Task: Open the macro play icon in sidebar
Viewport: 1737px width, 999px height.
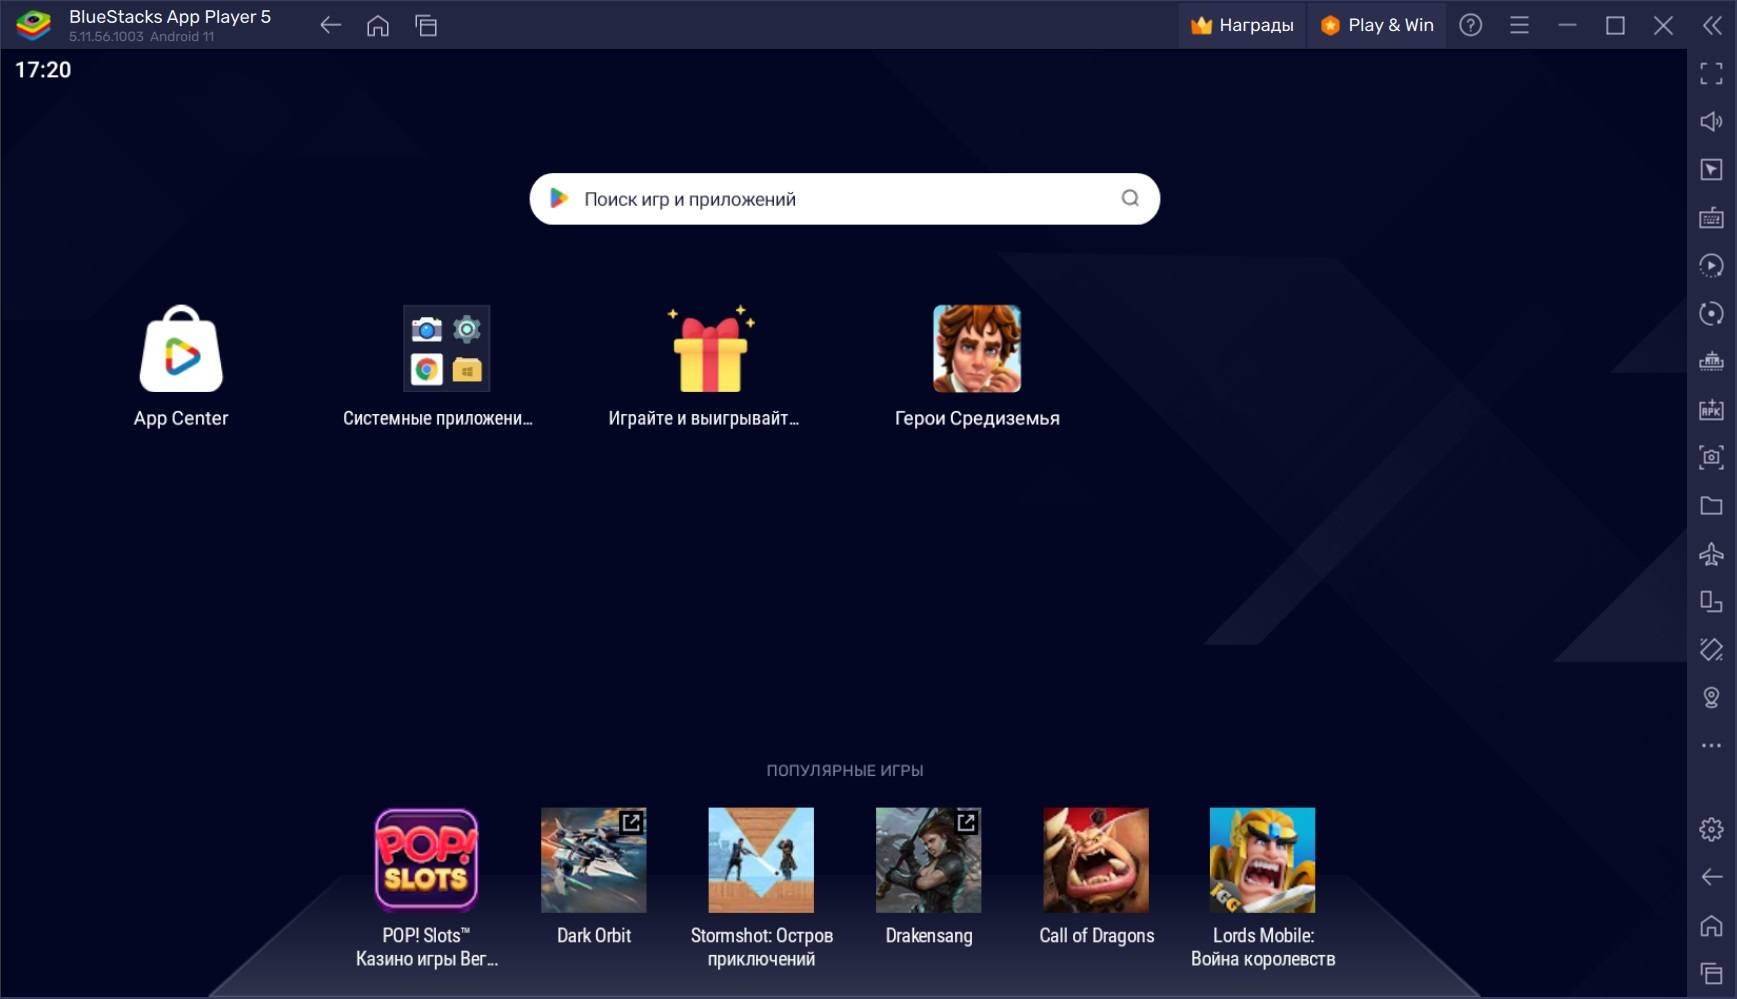Action: (x=1711, y=265)
